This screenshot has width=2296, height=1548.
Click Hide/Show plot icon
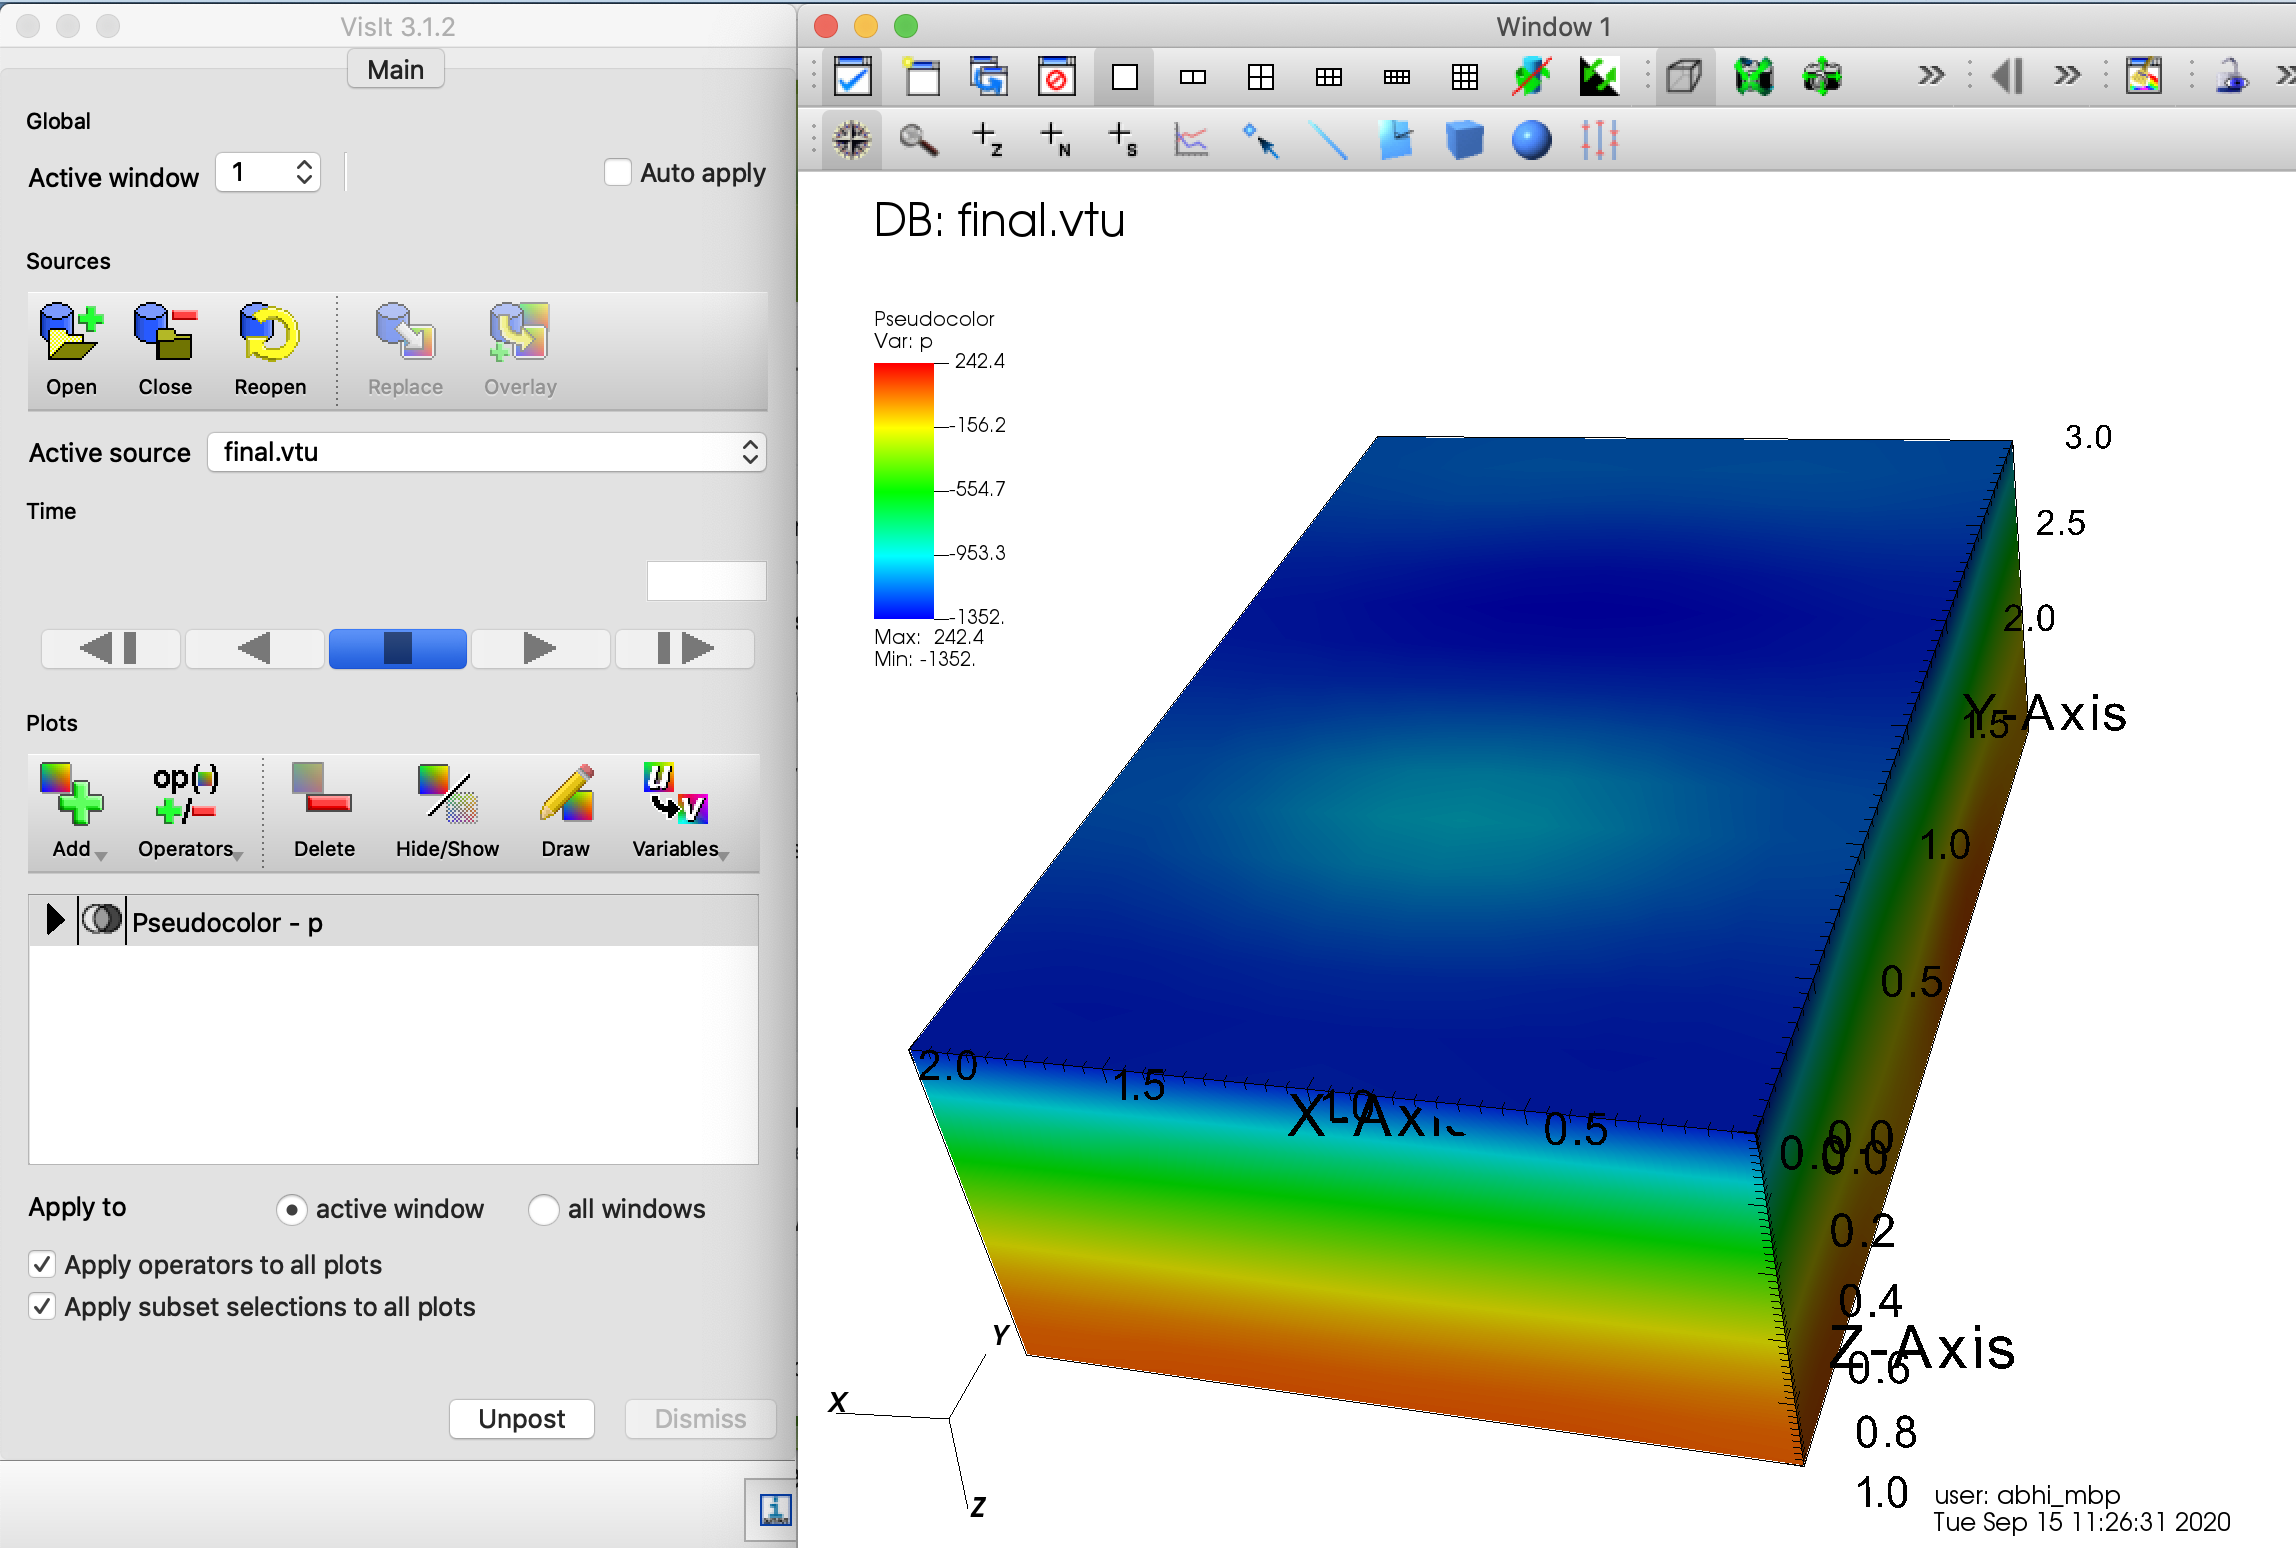(x=447, y=796)
